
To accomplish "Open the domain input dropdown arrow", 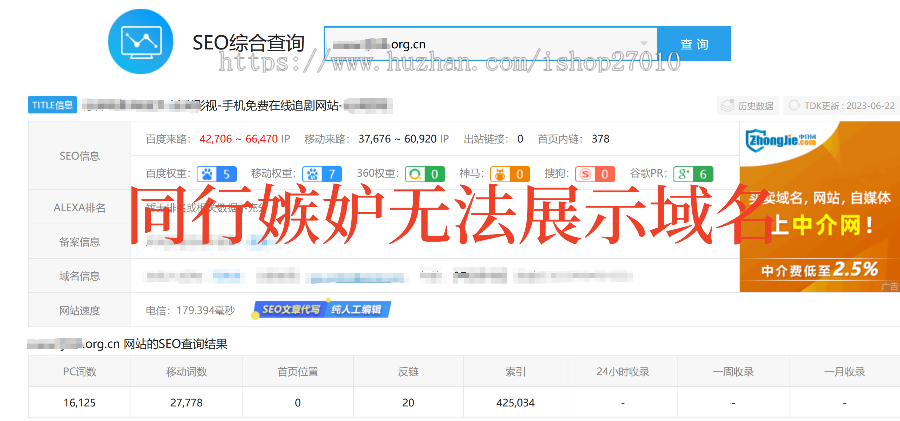I will tap(644, 44).
